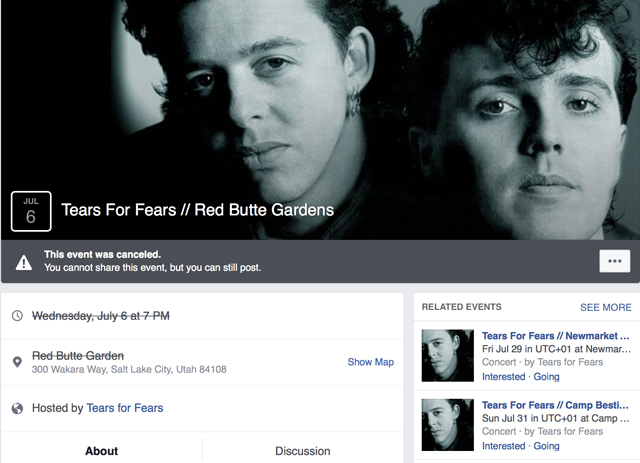The height and width of the screenshot is (463, 640).
Task: Mark Interested for the Camp Bestival event
Action: click(x=503, y=446)
